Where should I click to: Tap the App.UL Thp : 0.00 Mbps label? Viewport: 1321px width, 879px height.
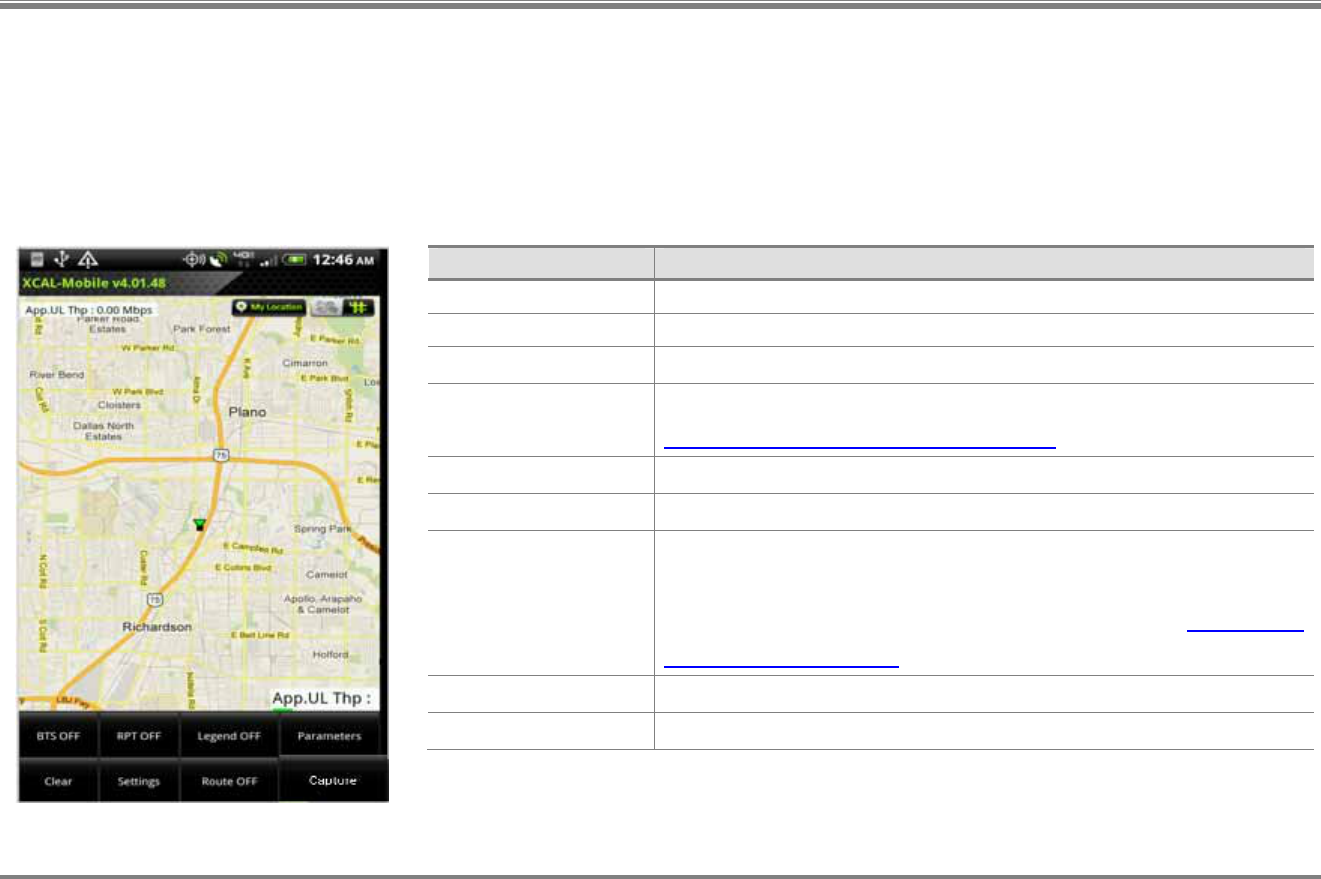point(88,310)
